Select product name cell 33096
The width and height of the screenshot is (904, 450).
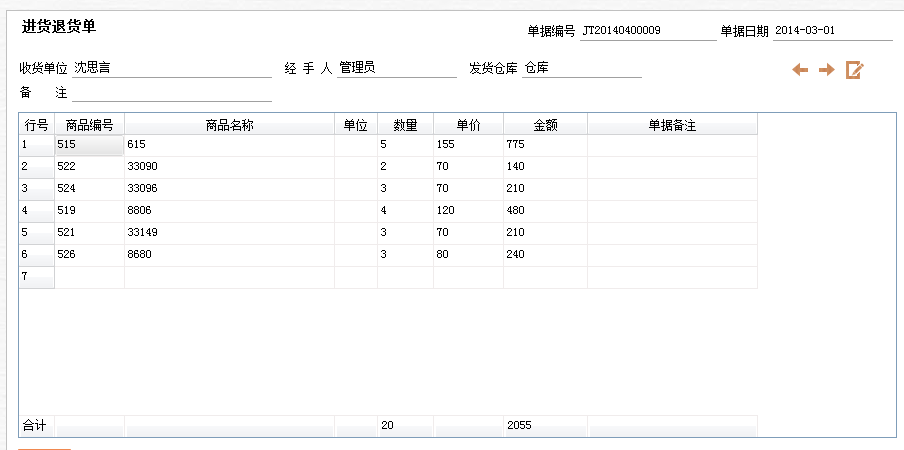(229, 189)
